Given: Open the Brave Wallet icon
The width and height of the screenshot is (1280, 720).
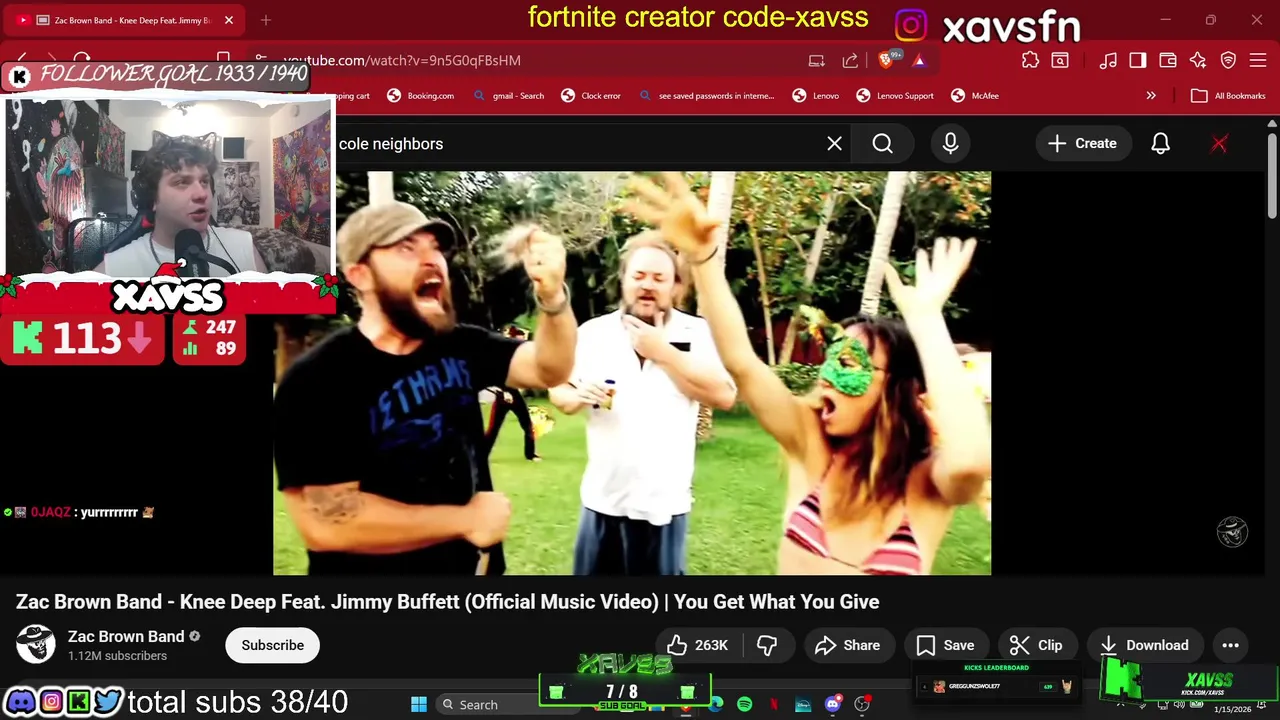Looking at the screenshot, I should (1168, 60).
